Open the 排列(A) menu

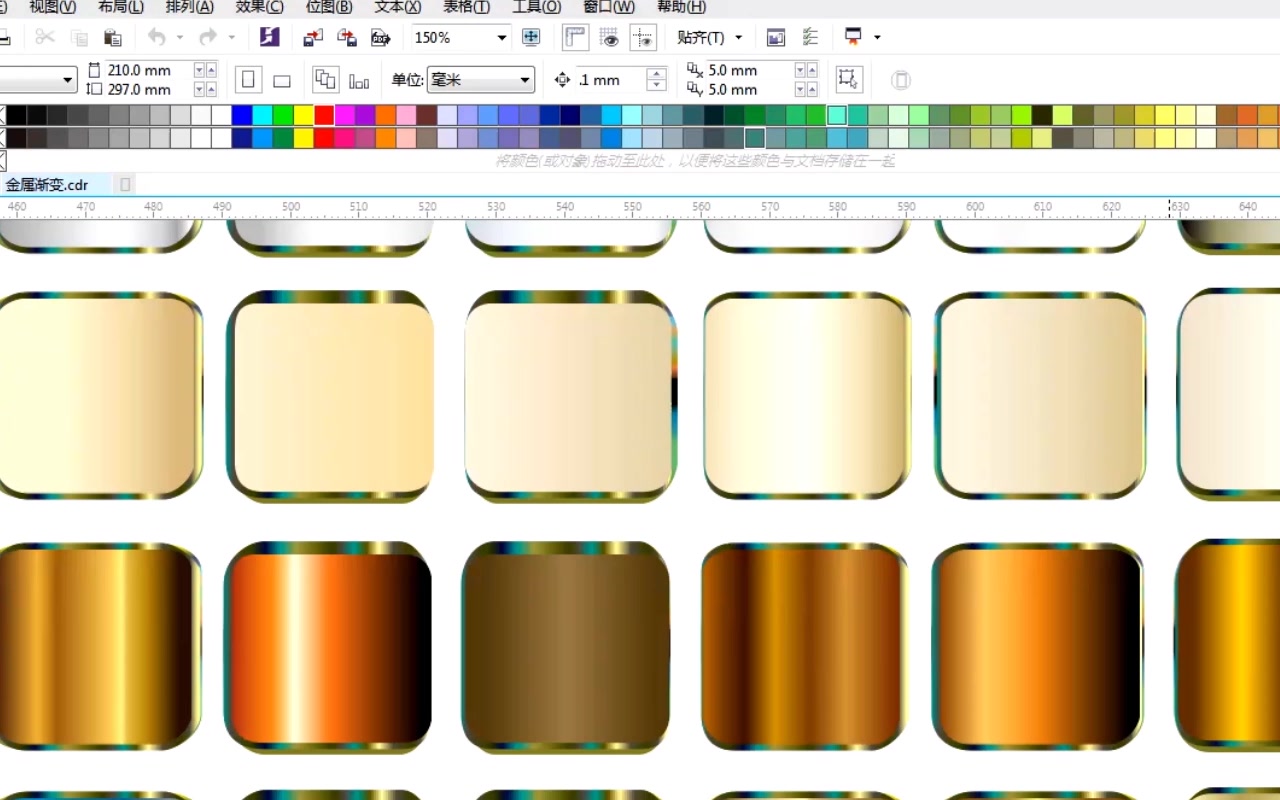[x=190, y=7]
